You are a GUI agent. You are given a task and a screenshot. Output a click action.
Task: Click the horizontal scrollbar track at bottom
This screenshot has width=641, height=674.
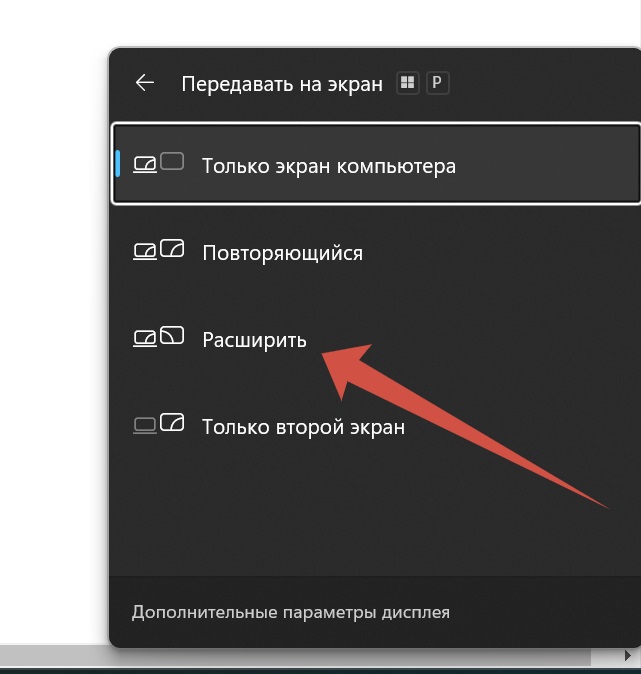[x=295, y=656]
